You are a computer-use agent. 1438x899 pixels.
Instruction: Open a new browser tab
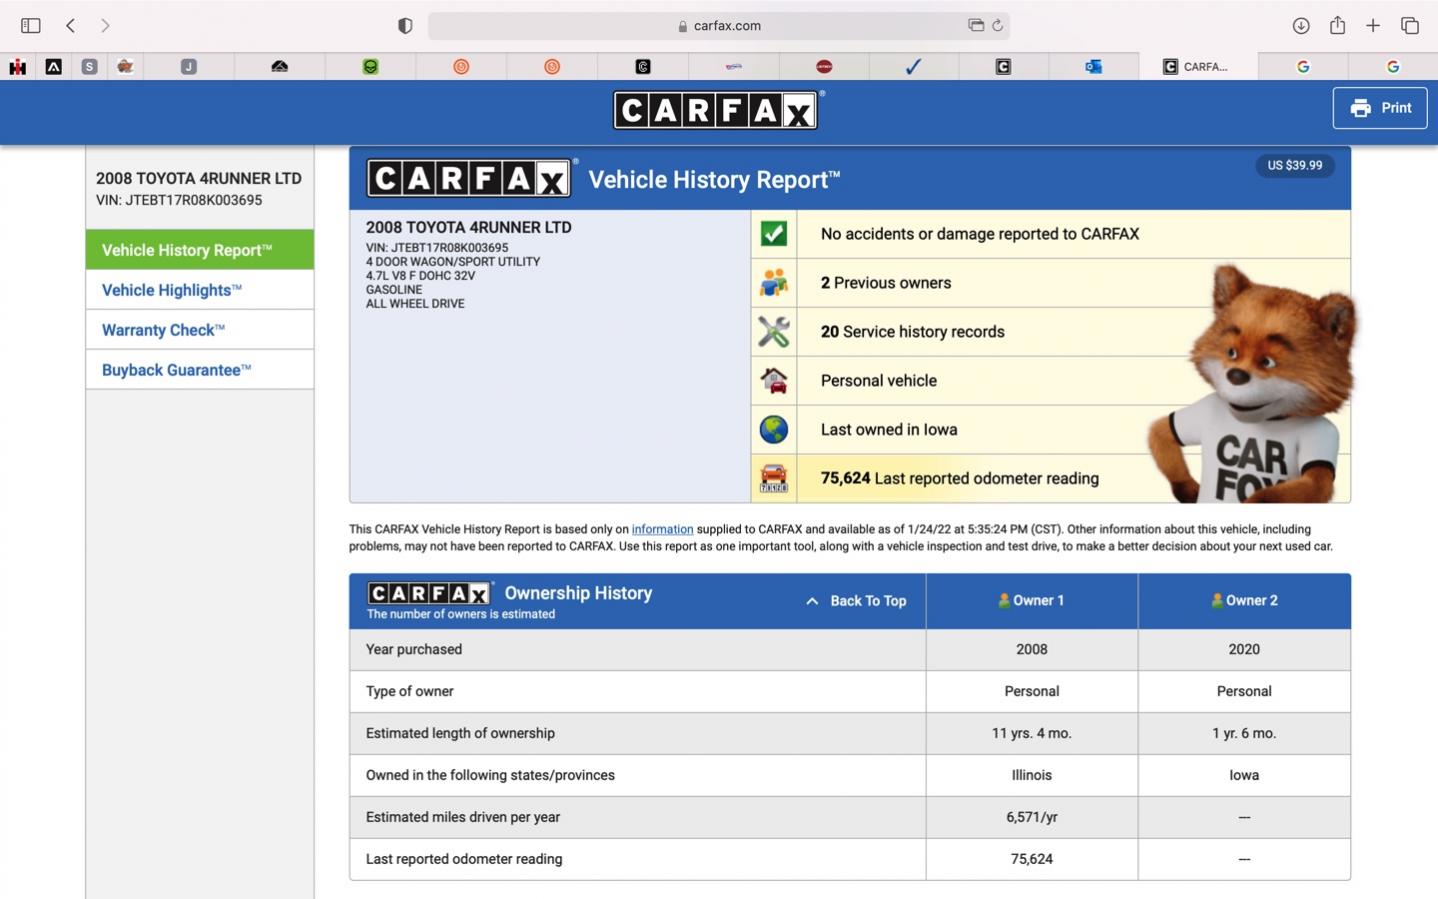tap(1373, 25)
